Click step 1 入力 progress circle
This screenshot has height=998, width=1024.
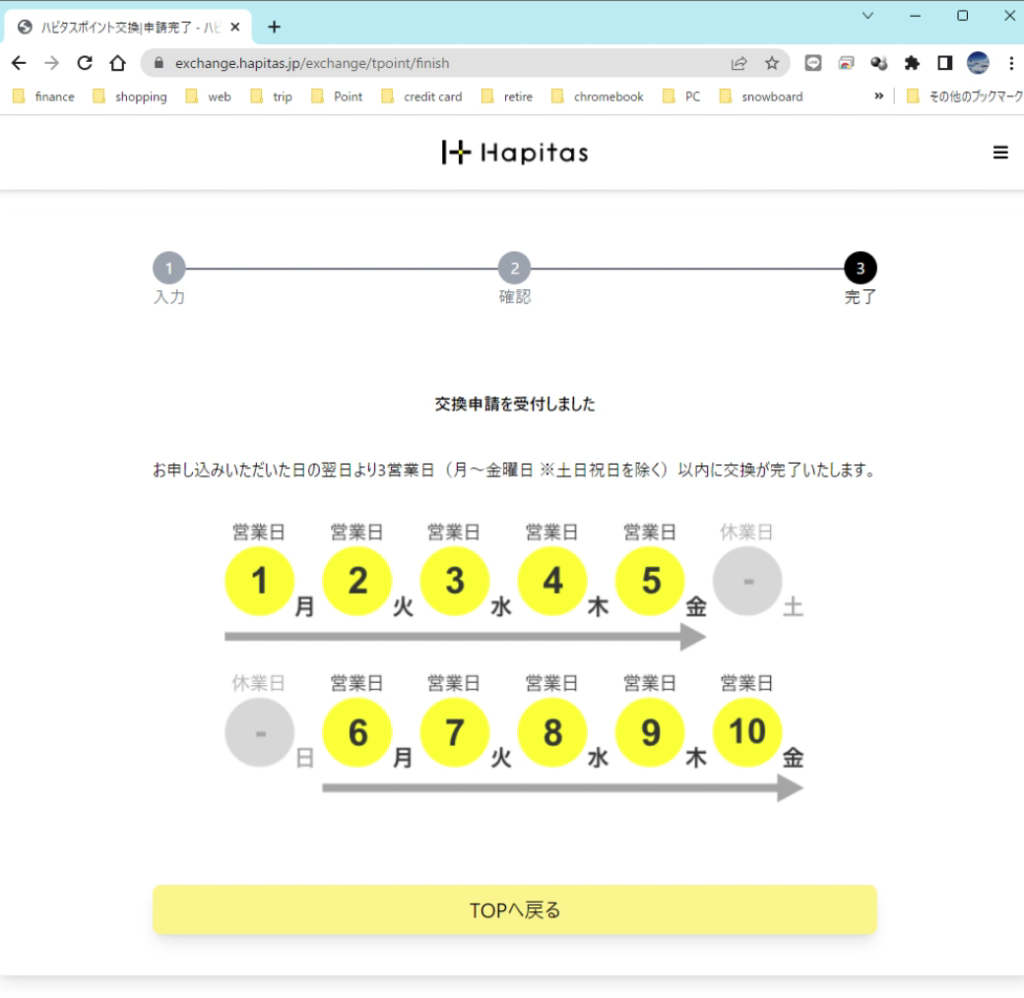(169, 268)
